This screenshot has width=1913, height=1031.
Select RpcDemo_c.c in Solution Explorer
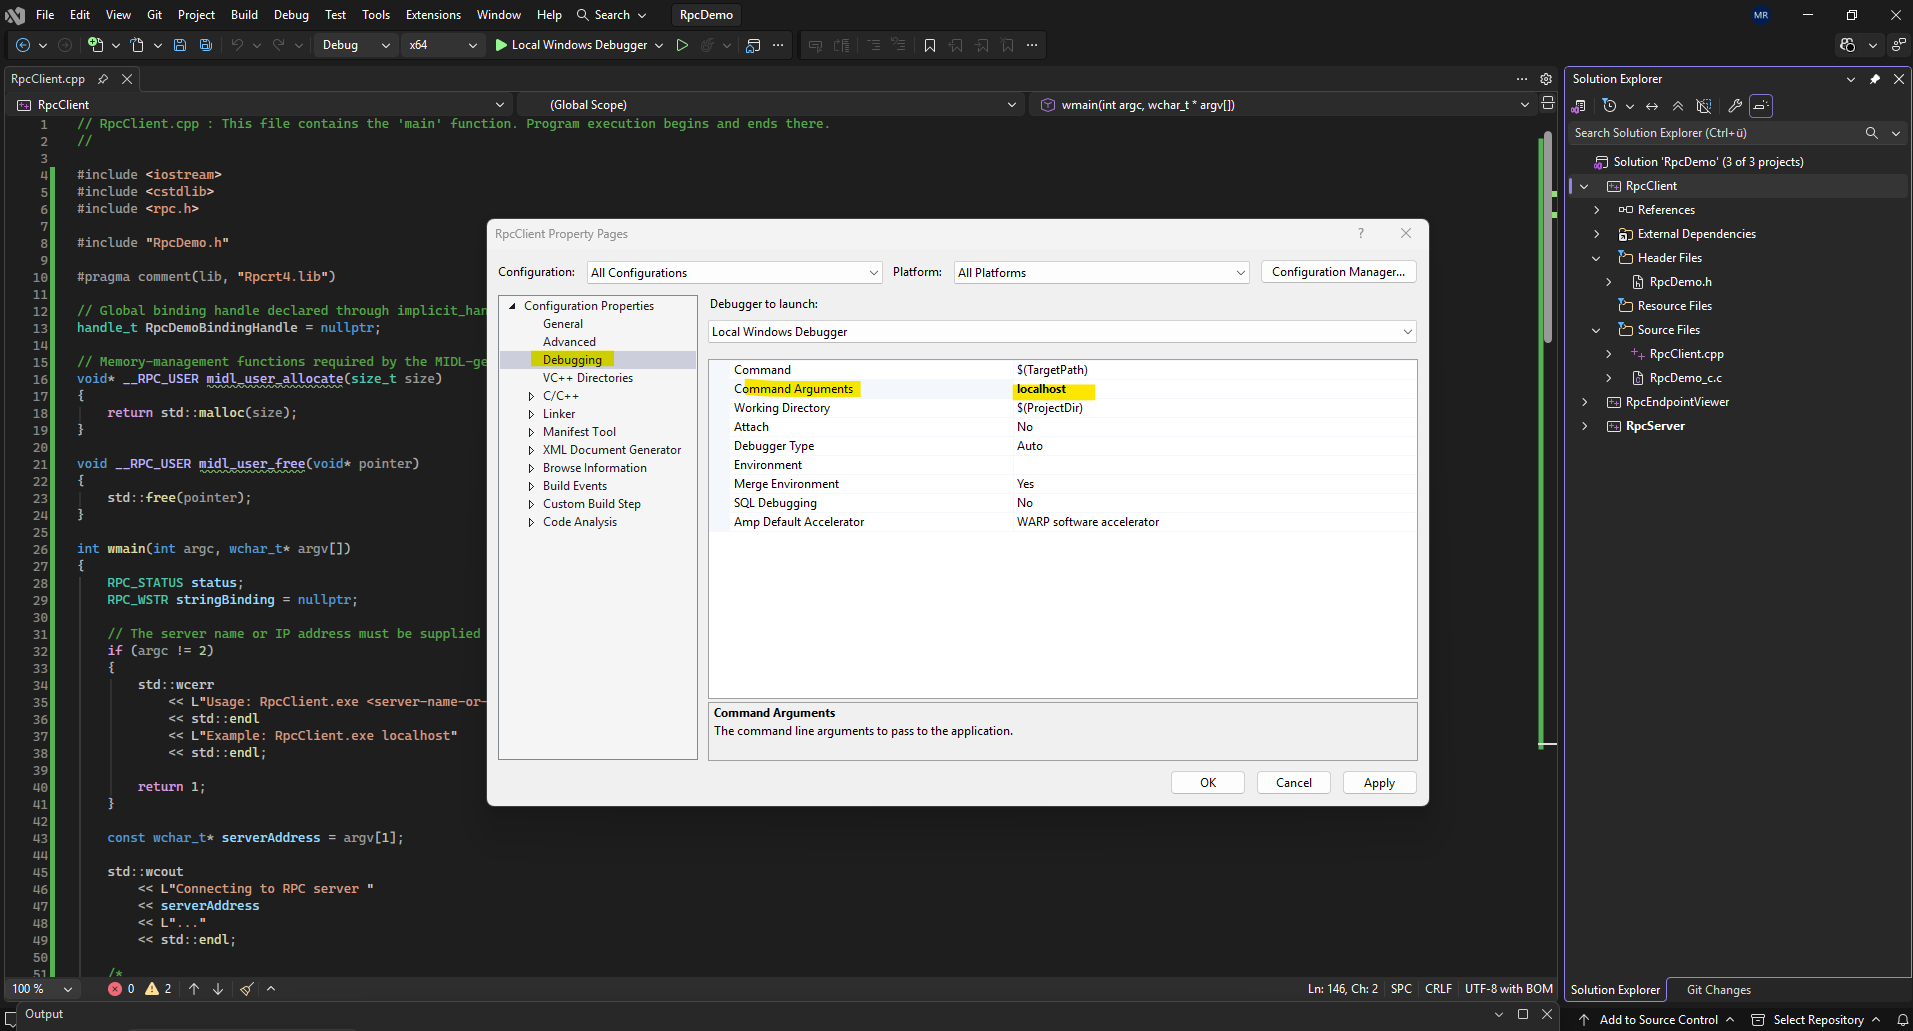tap(1685, 378)
